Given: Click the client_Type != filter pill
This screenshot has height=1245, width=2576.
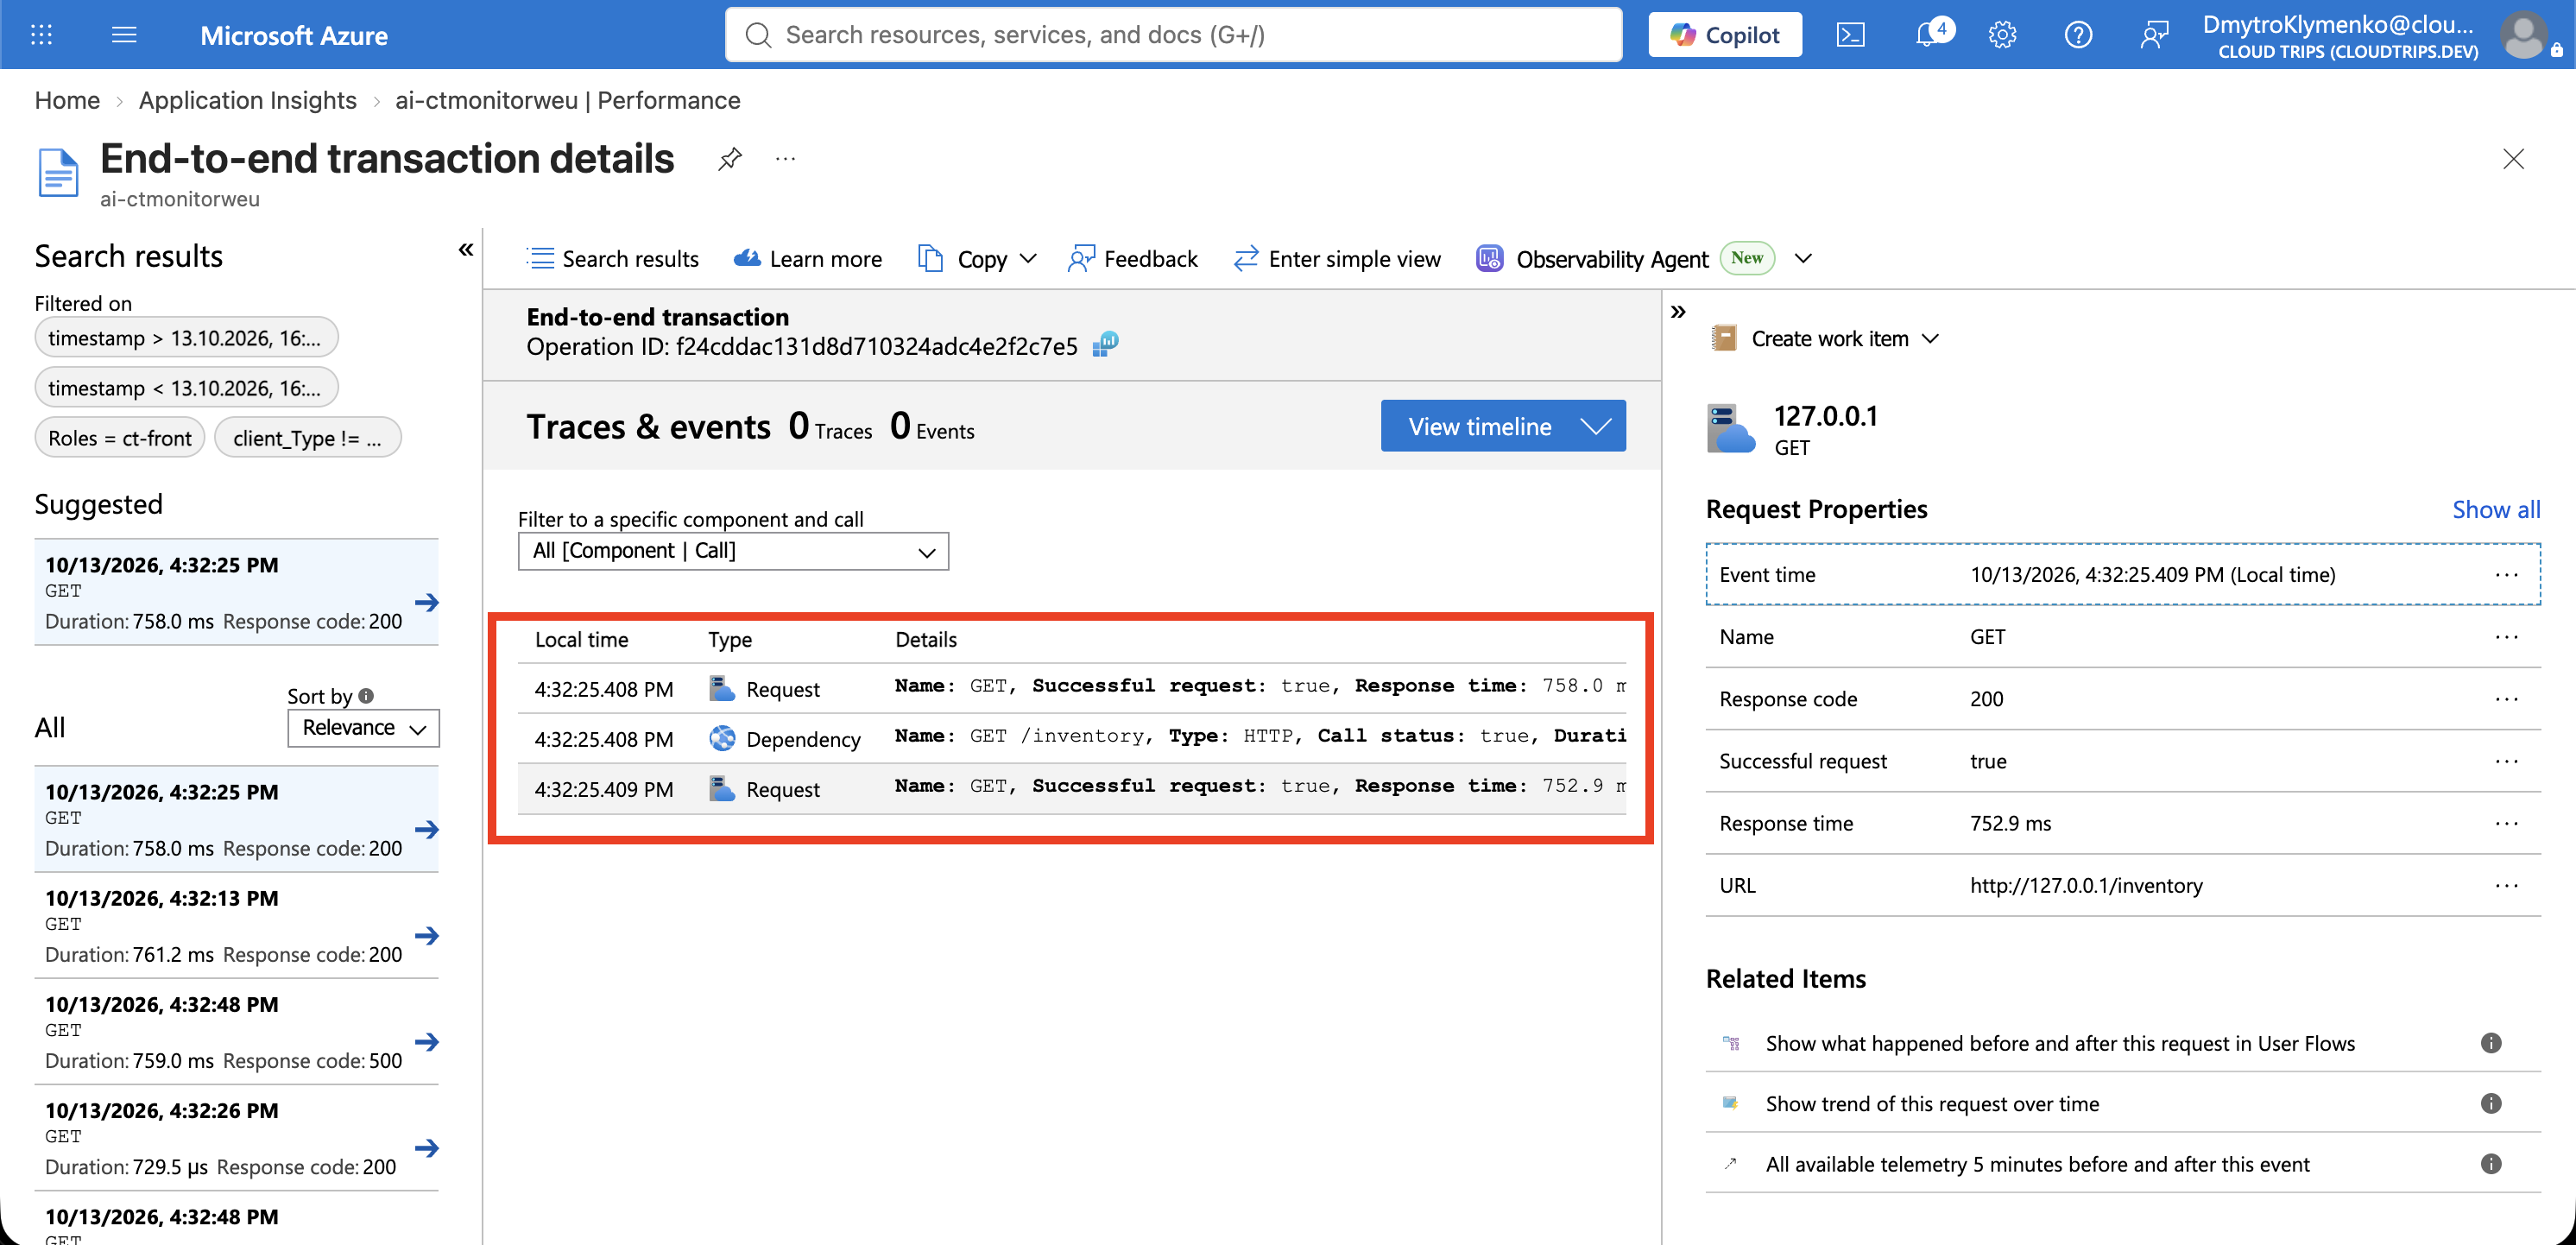Looking at the screenshot, I should click(307, 438).
